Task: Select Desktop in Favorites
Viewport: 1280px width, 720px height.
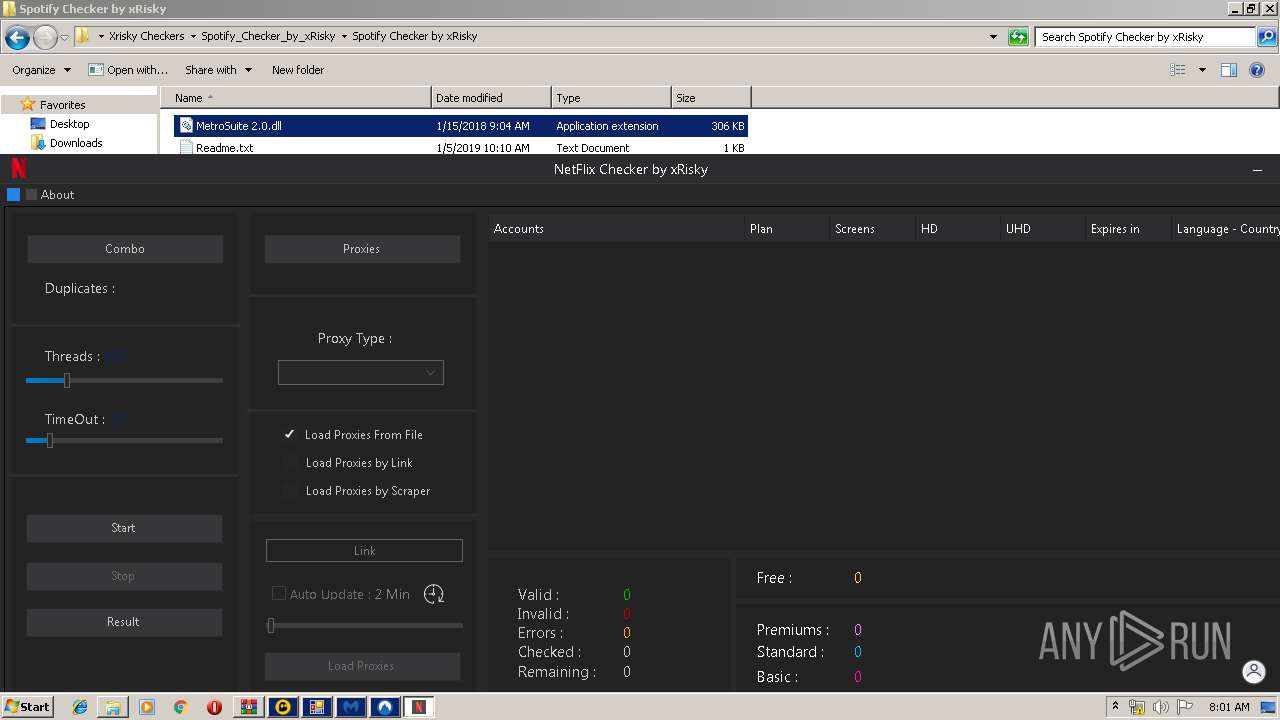Action: pyautogui.click(x=69, y=124)
